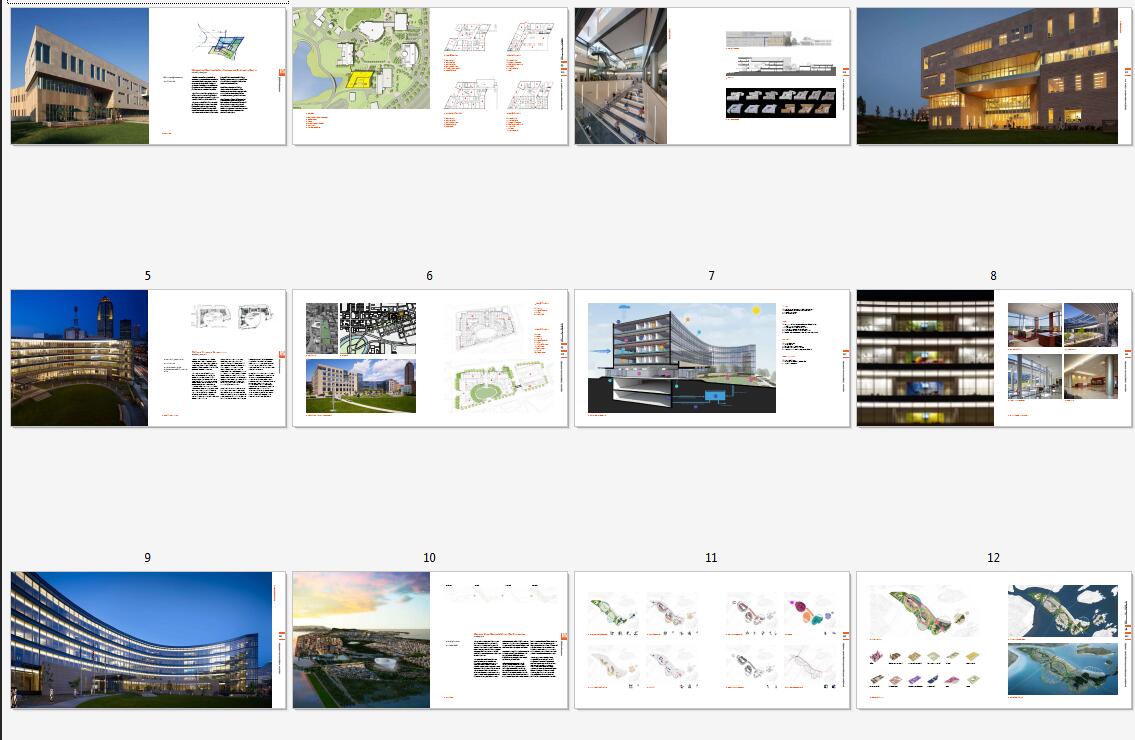The image size is (1135, 740).
Task: Open the site plan thumbnail with the yellow highlighted building
Action: point(430,76)
